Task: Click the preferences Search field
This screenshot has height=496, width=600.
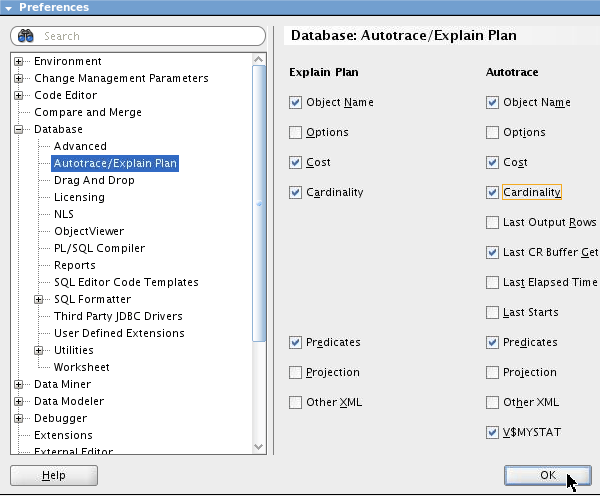Action: coord(140,36)
